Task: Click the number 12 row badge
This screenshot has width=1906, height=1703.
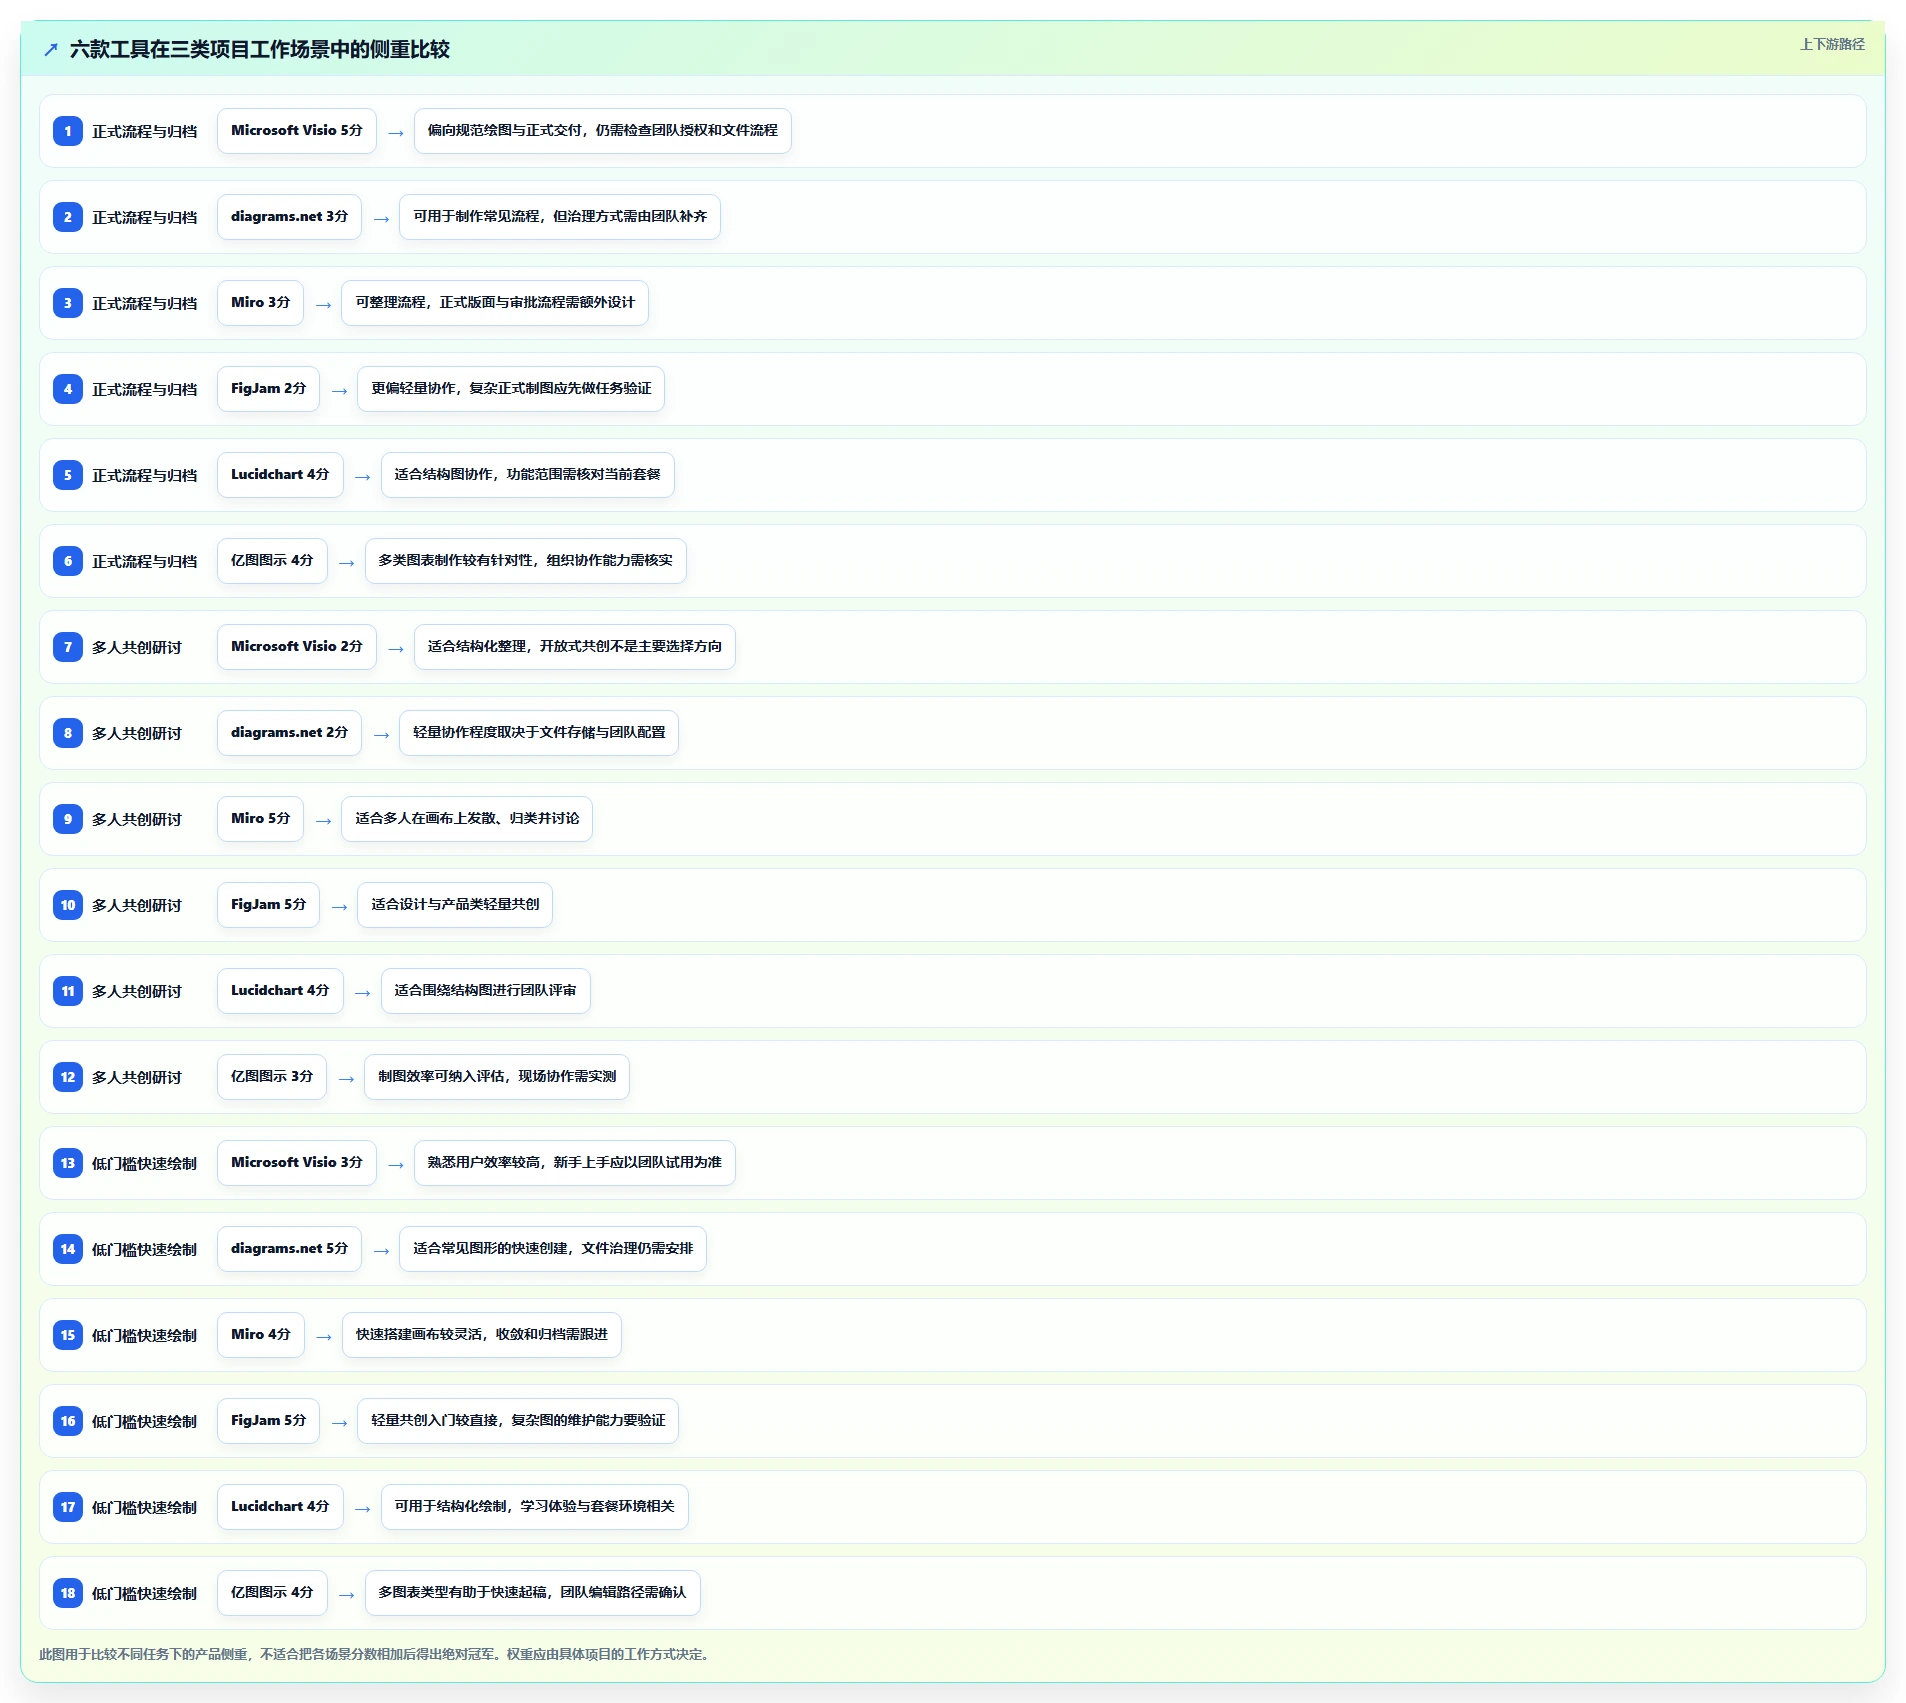Action: (x=68, y=1077)
